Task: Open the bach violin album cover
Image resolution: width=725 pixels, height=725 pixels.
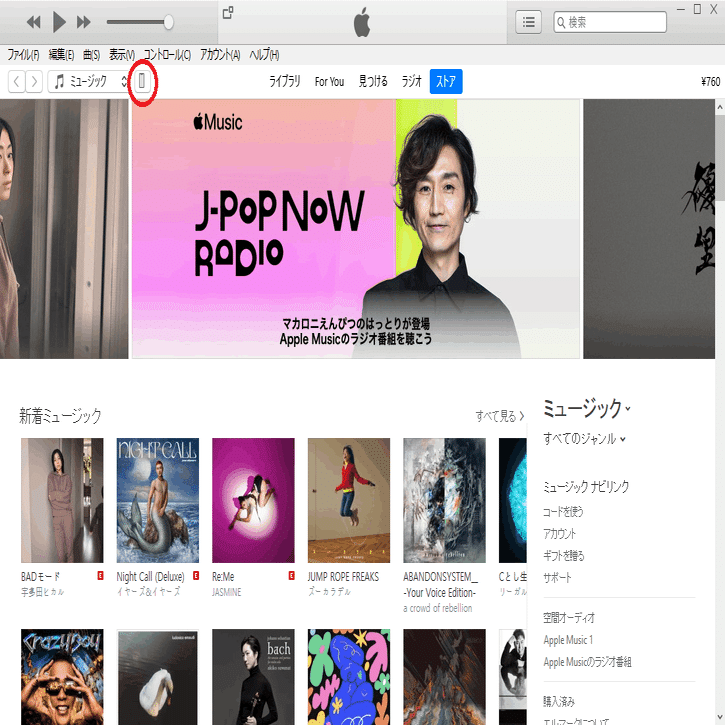Action: pos(253,677)
